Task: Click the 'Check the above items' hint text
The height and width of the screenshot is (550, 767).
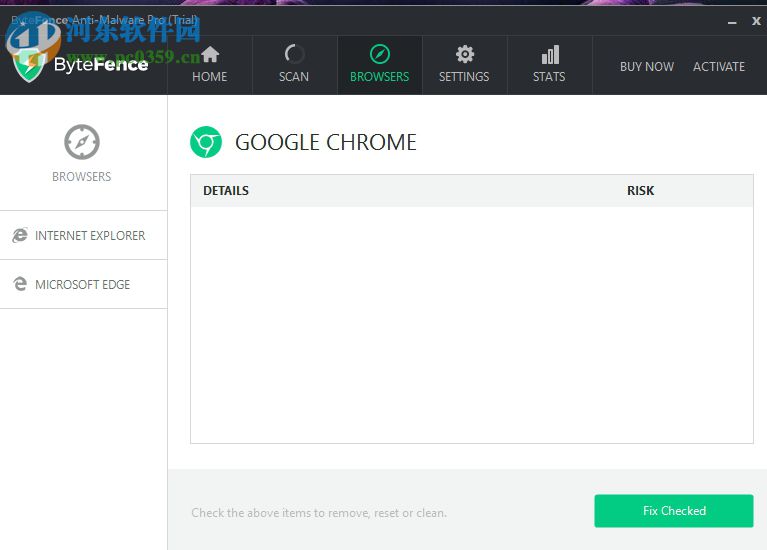Action: 319,513
